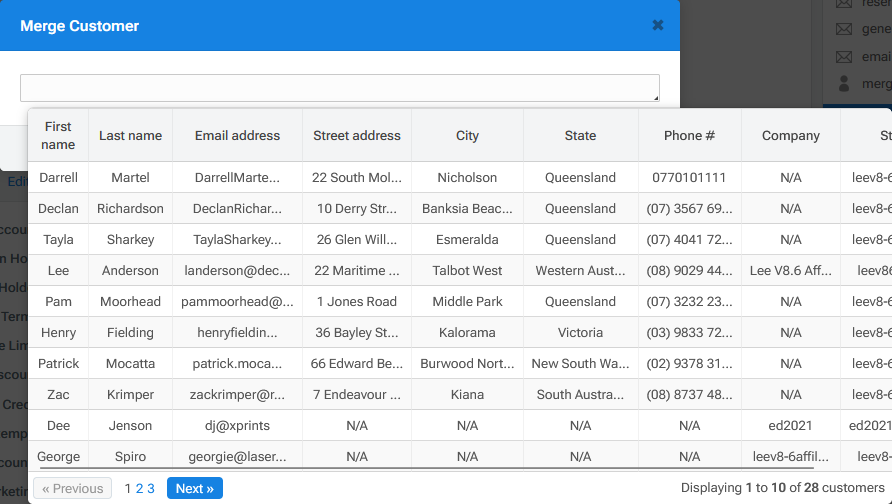This screenshot has width=892, height=504.
Task: Select customer Darrell in first name column
Action: [x=58, y=177]
